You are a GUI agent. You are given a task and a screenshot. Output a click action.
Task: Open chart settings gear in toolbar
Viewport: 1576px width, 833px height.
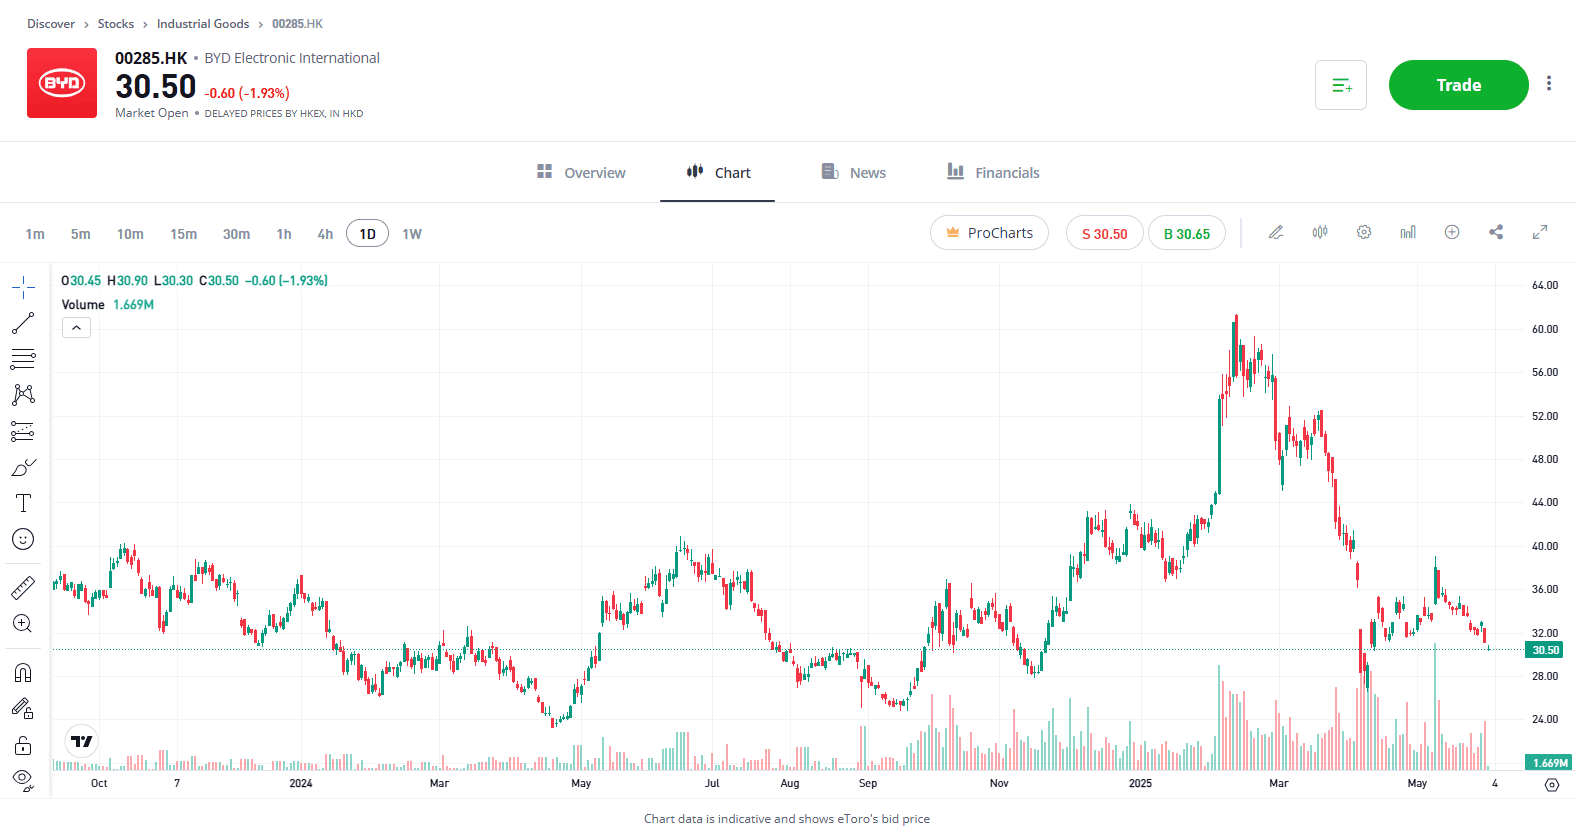click(1364, 232)
